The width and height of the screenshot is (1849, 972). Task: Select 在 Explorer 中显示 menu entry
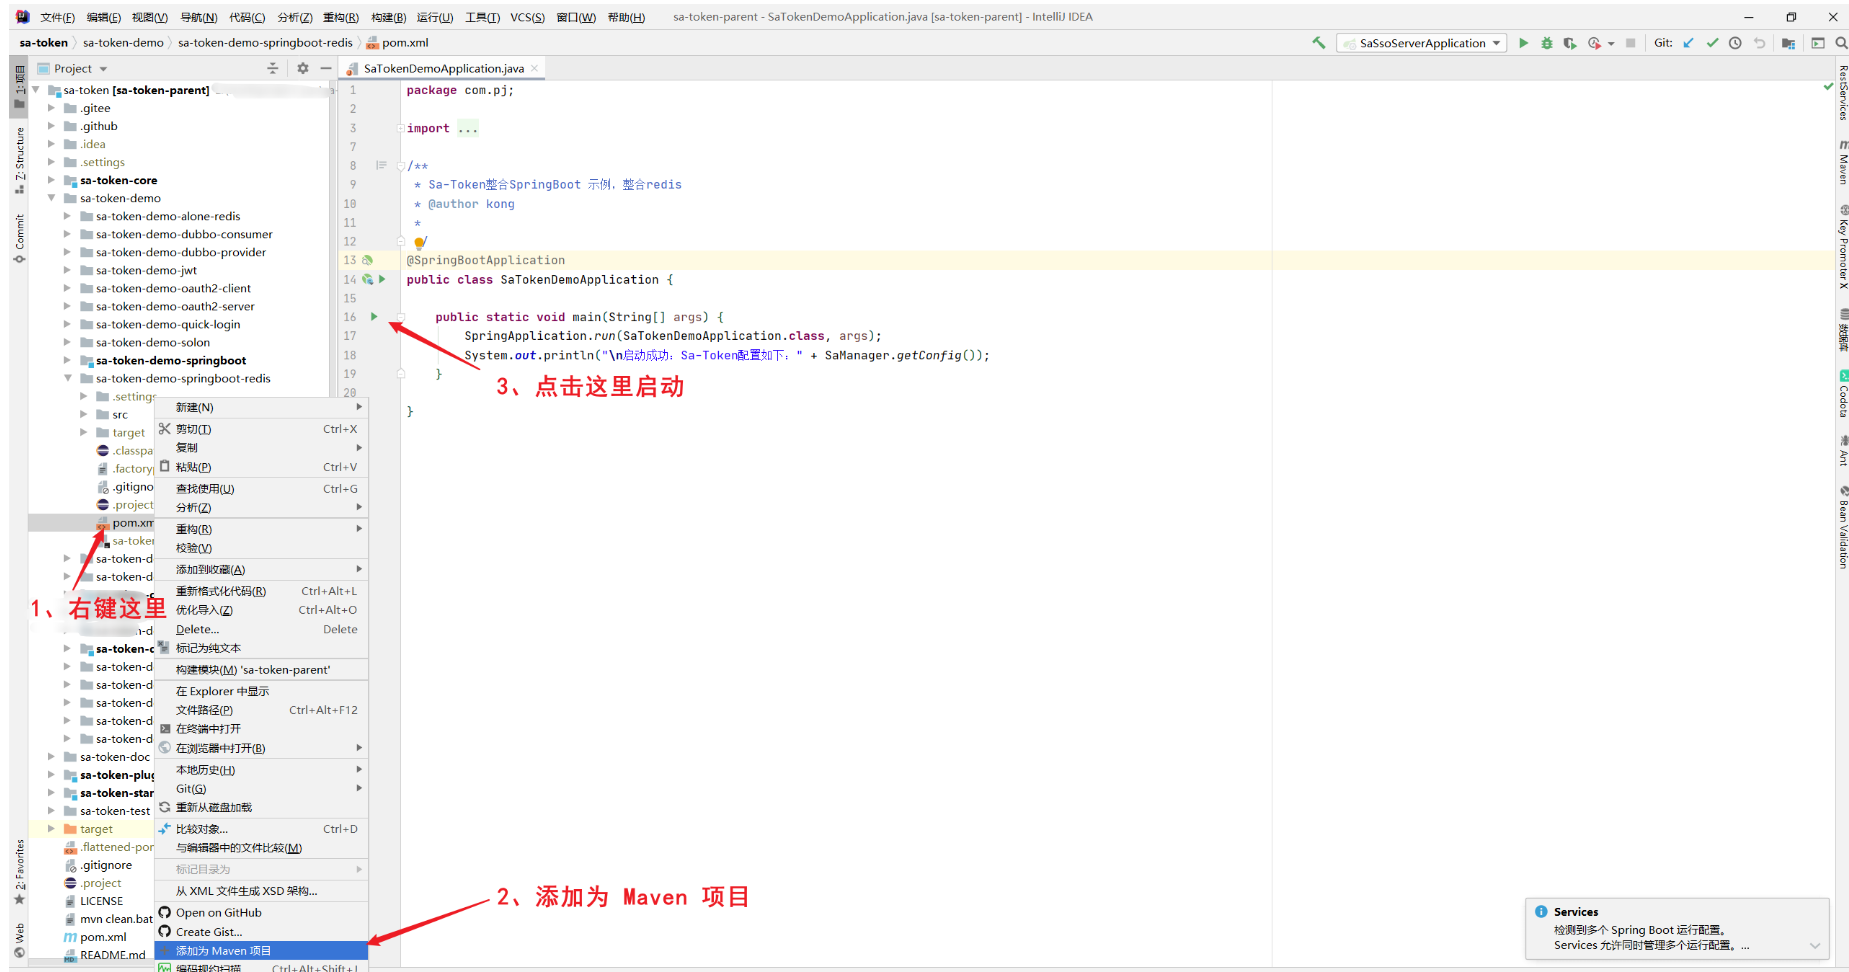pyautogui.click(x=262, y=691)
